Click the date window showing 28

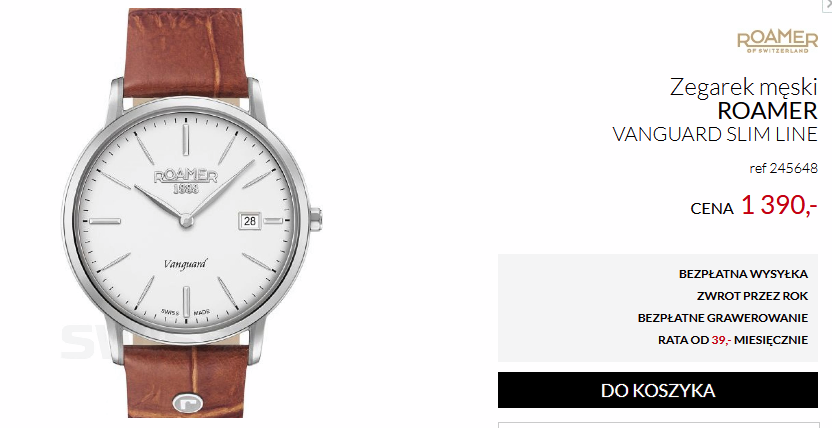pos(249,221)
